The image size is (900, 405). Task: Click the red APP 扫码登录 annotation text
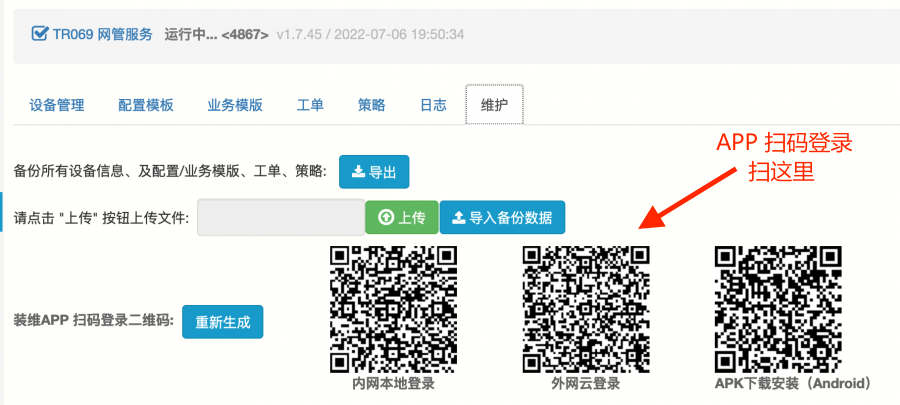coord(784,143)
